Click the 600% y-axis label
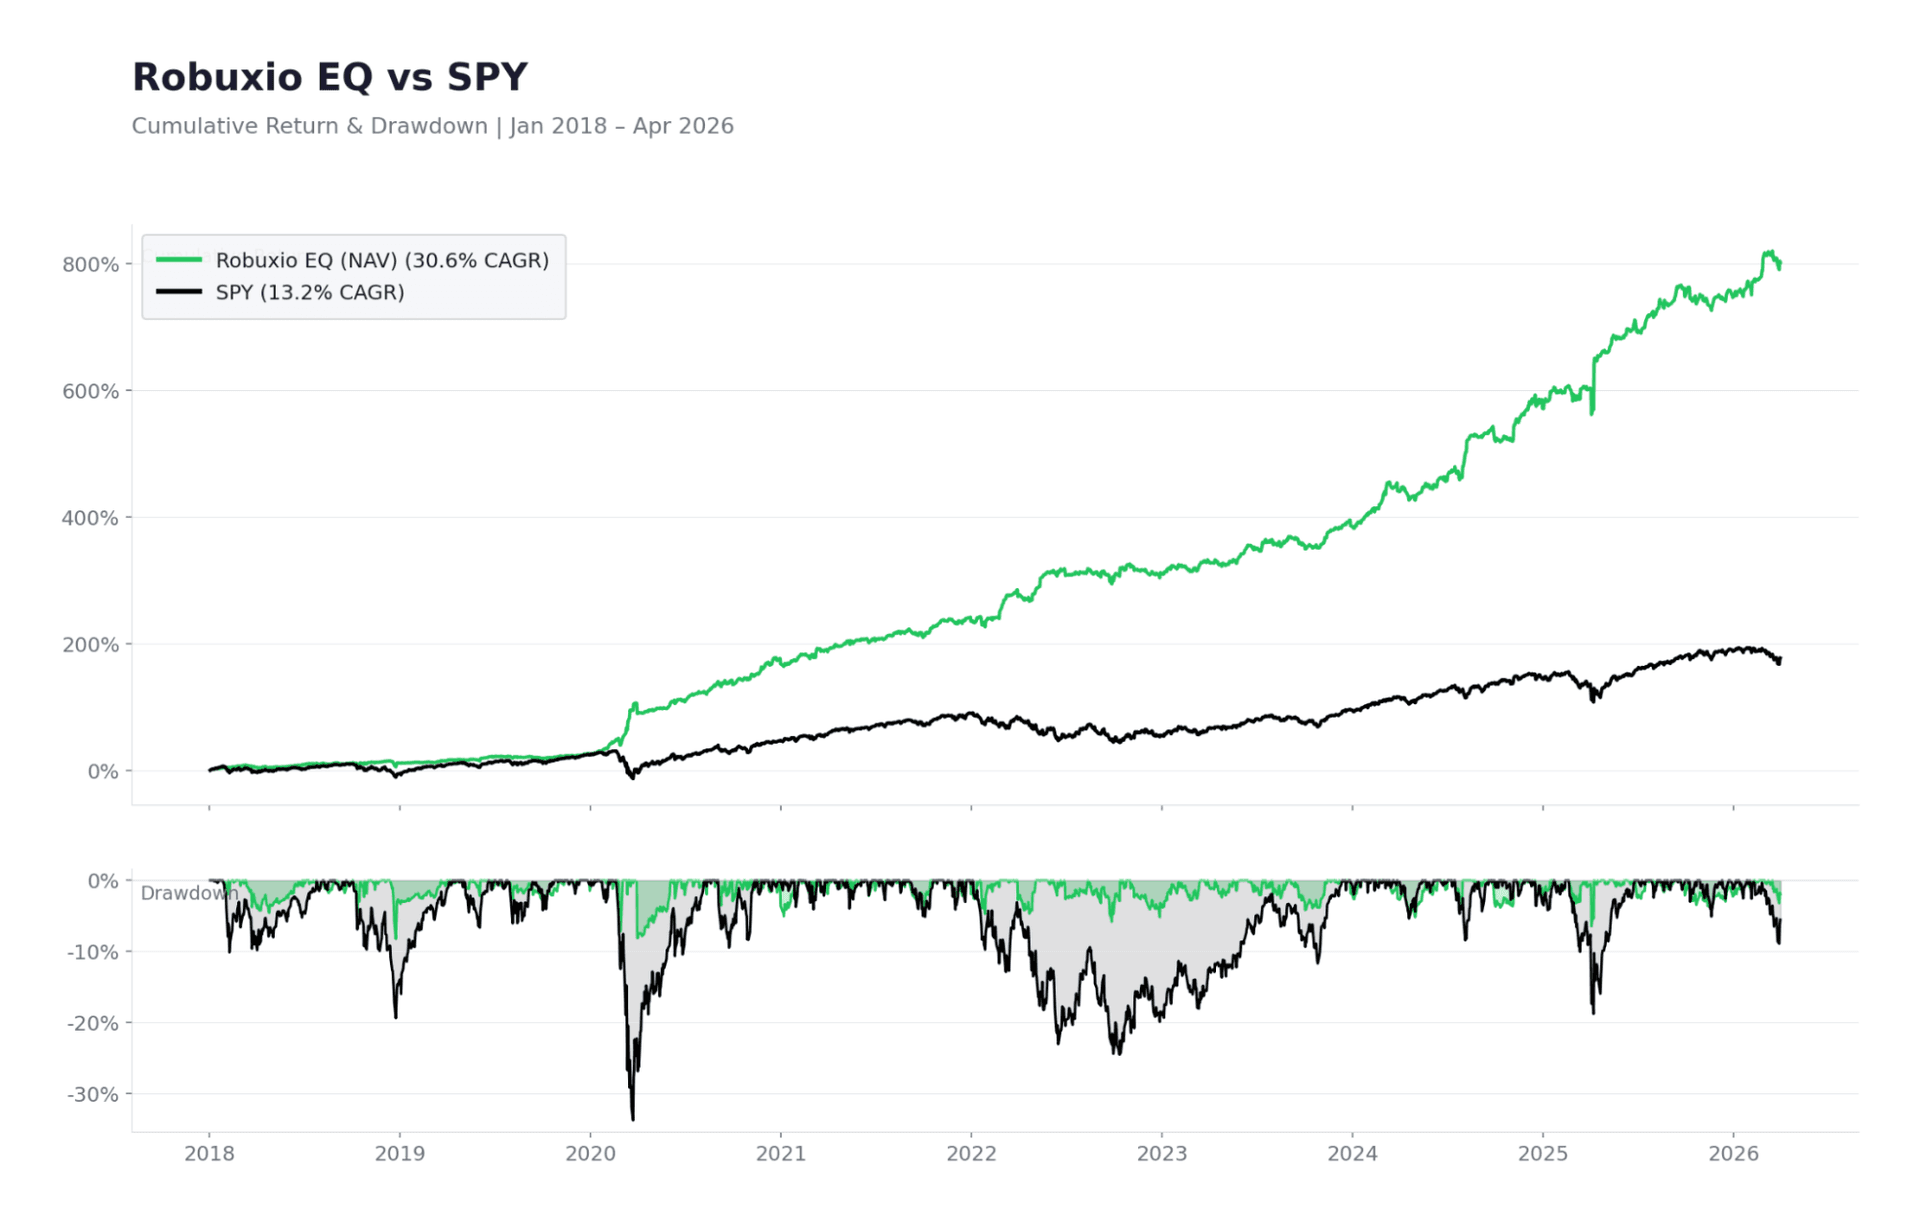The image size is (1920, 1226). (90, 391)
